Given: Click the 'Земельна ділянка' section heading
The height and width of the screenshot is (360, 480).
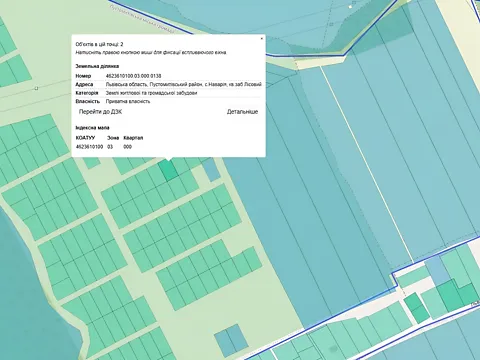Looking at the screenshot, I should pyautogui.click(x=97, y=66).
